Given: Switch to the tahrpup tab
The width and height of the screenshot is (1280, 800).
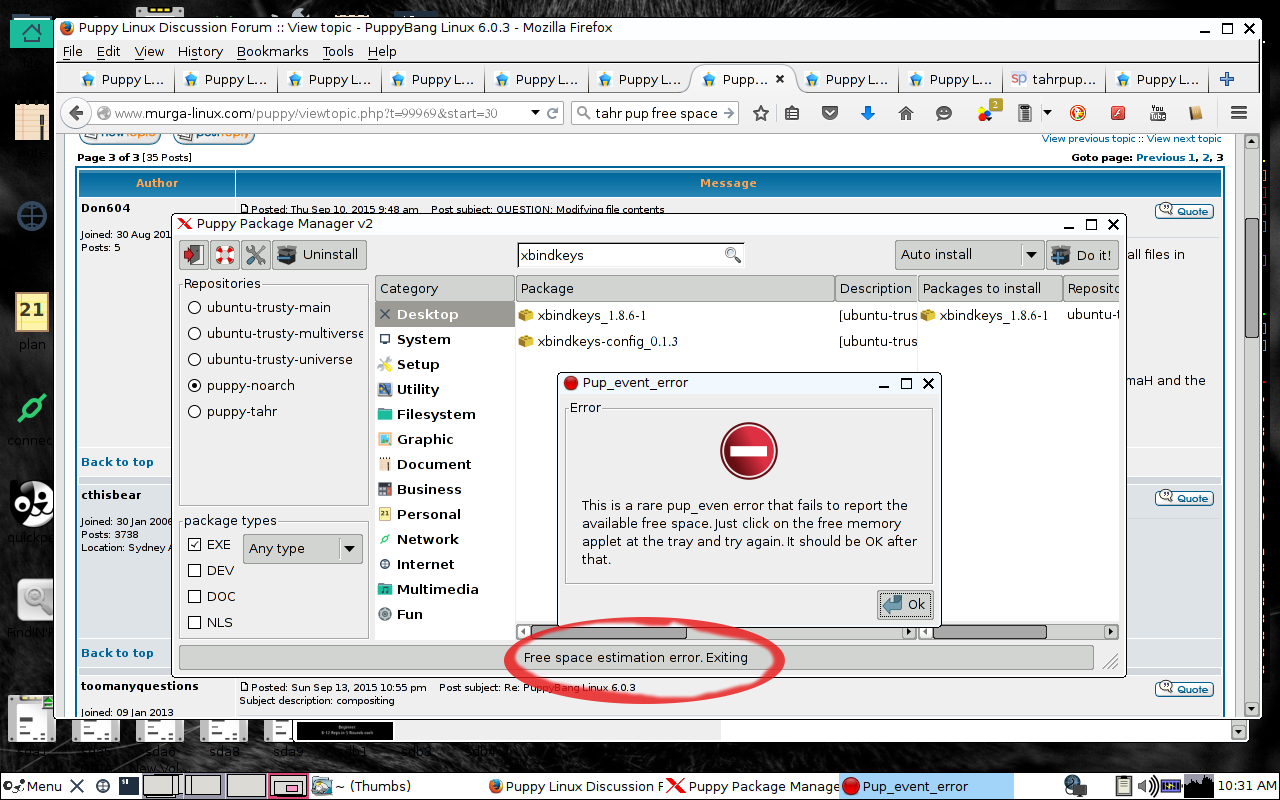Looking at the screenshot, I should click(1053, 79).
